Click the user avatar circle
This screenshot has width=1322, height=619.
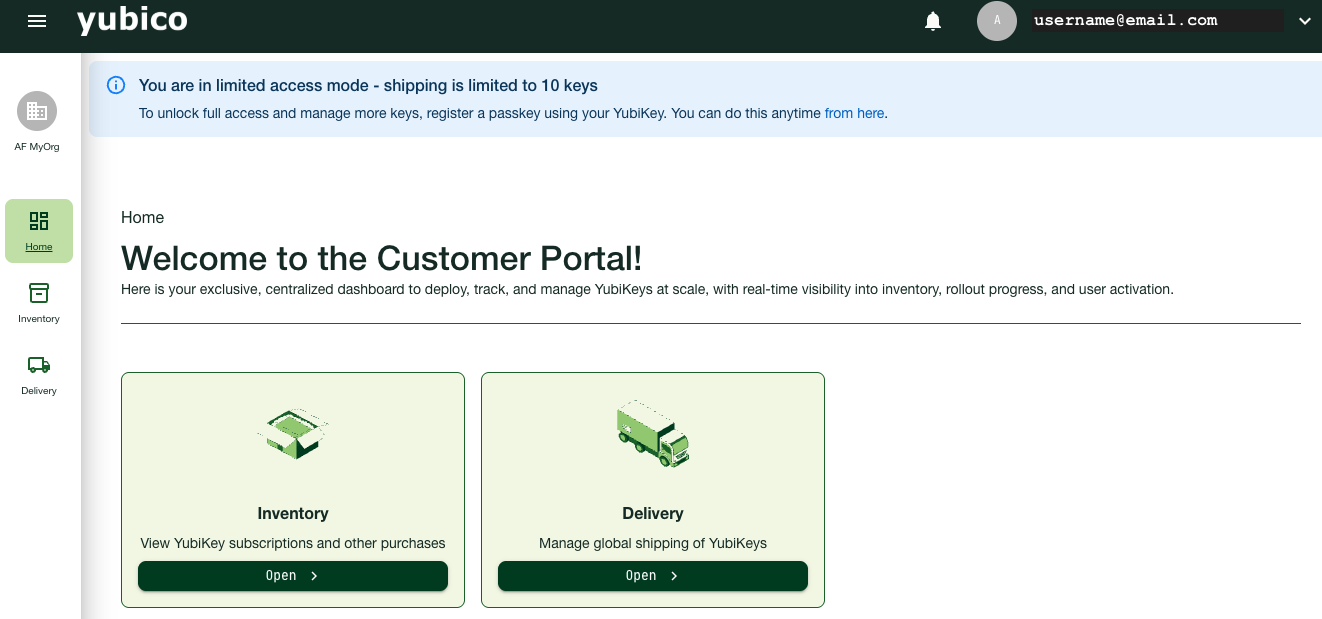996,21
